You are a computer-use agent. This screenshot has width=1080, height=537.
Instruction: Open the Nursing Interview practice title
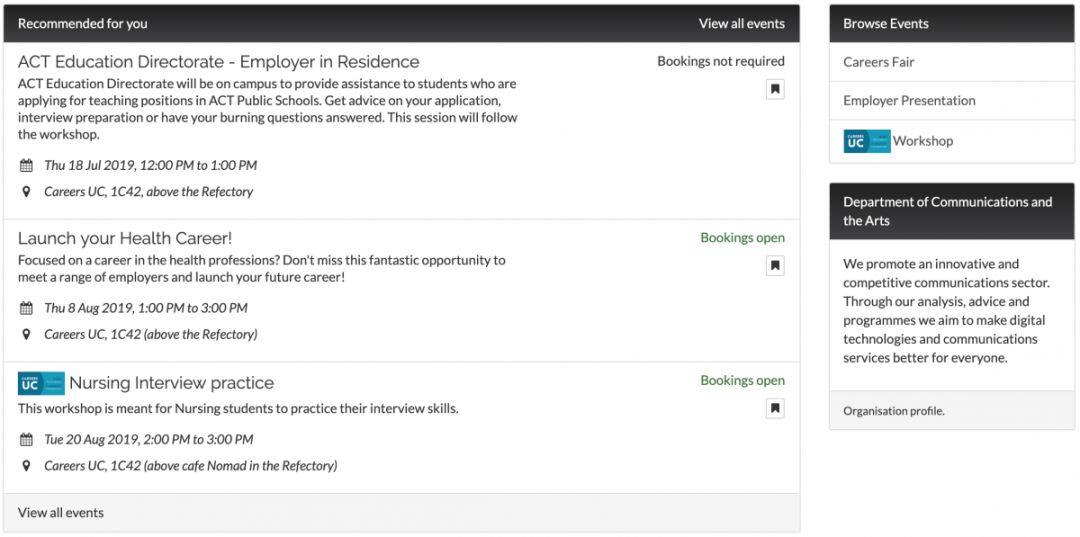[172, 383]
